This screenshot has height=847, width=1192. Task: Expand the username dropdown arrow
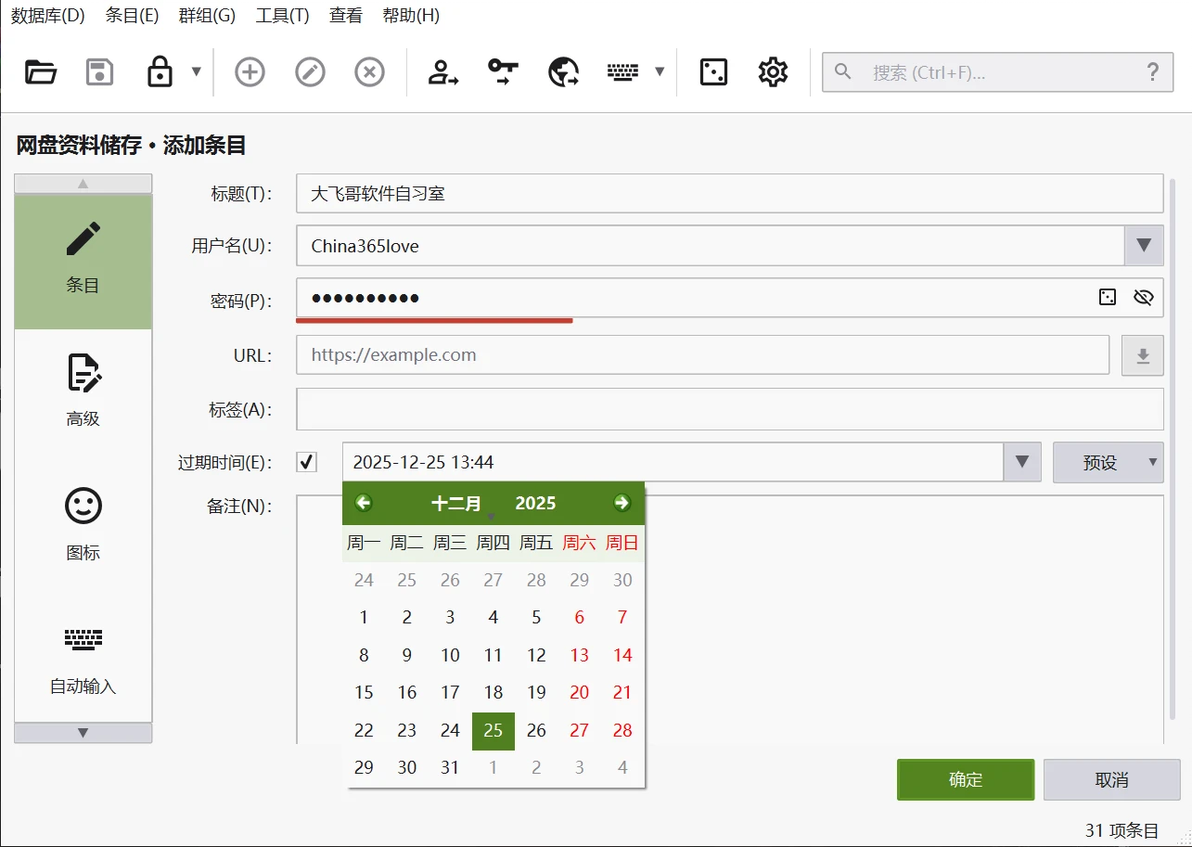click(1143, 246)
